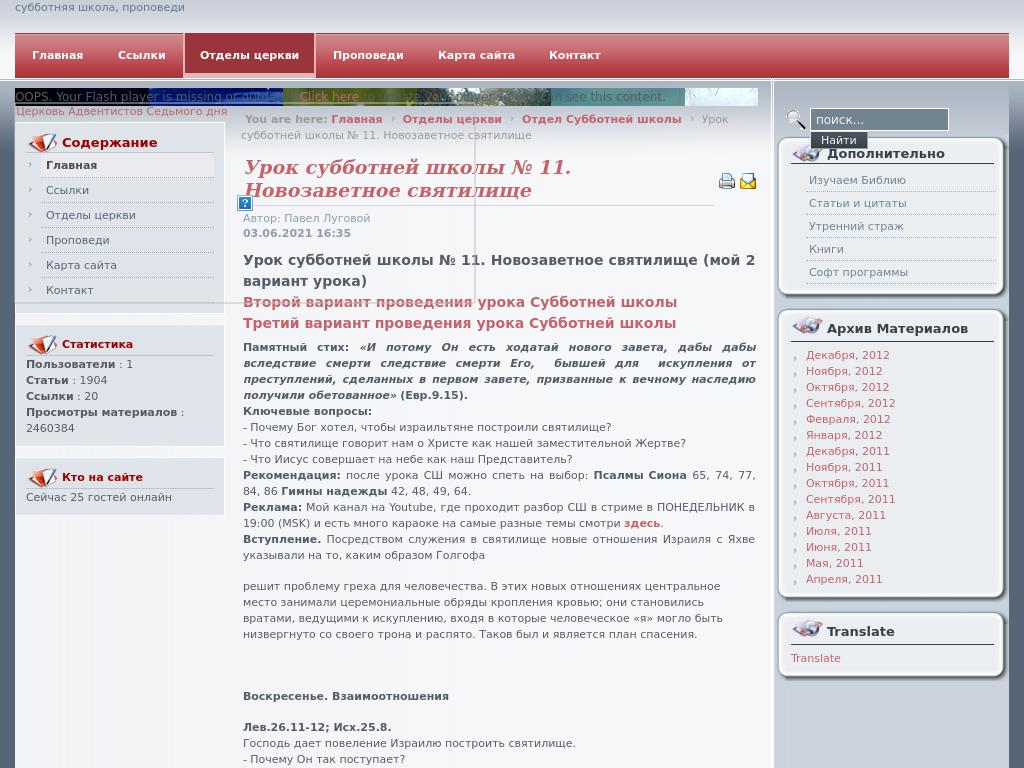Click the magnifying glass search icon
The height and width of the screenshot is (768, 1024).
(795, 119)
